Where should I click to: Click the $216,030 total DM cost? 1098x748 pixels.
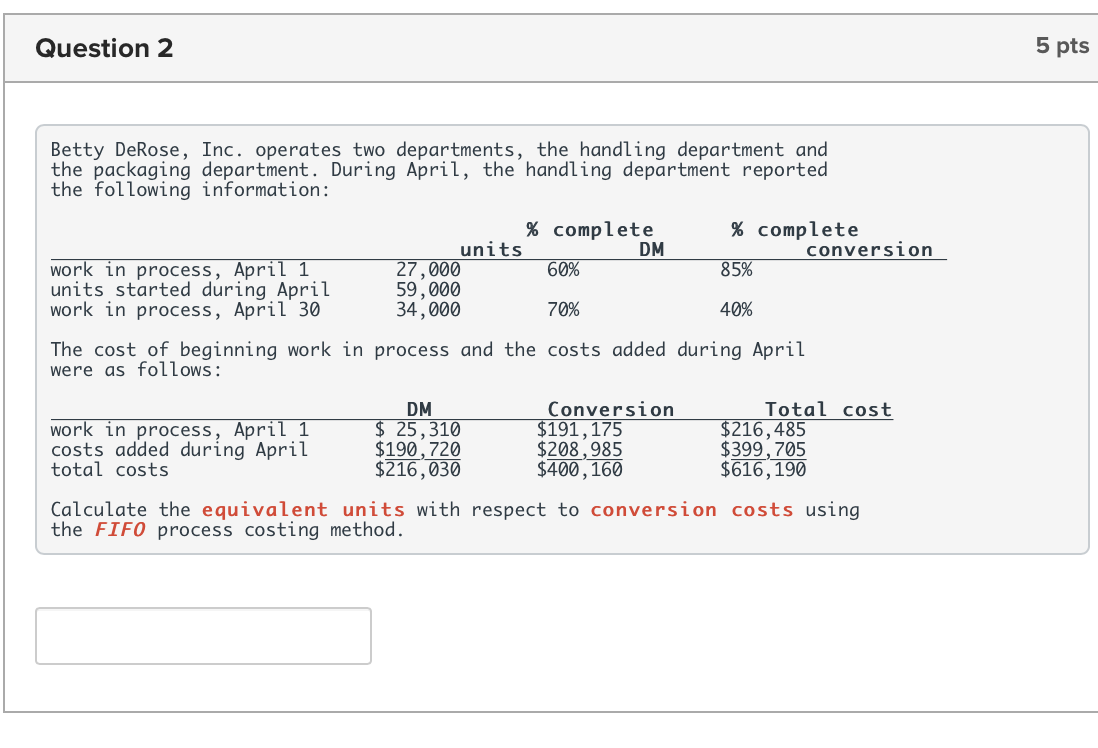[417, 469]
